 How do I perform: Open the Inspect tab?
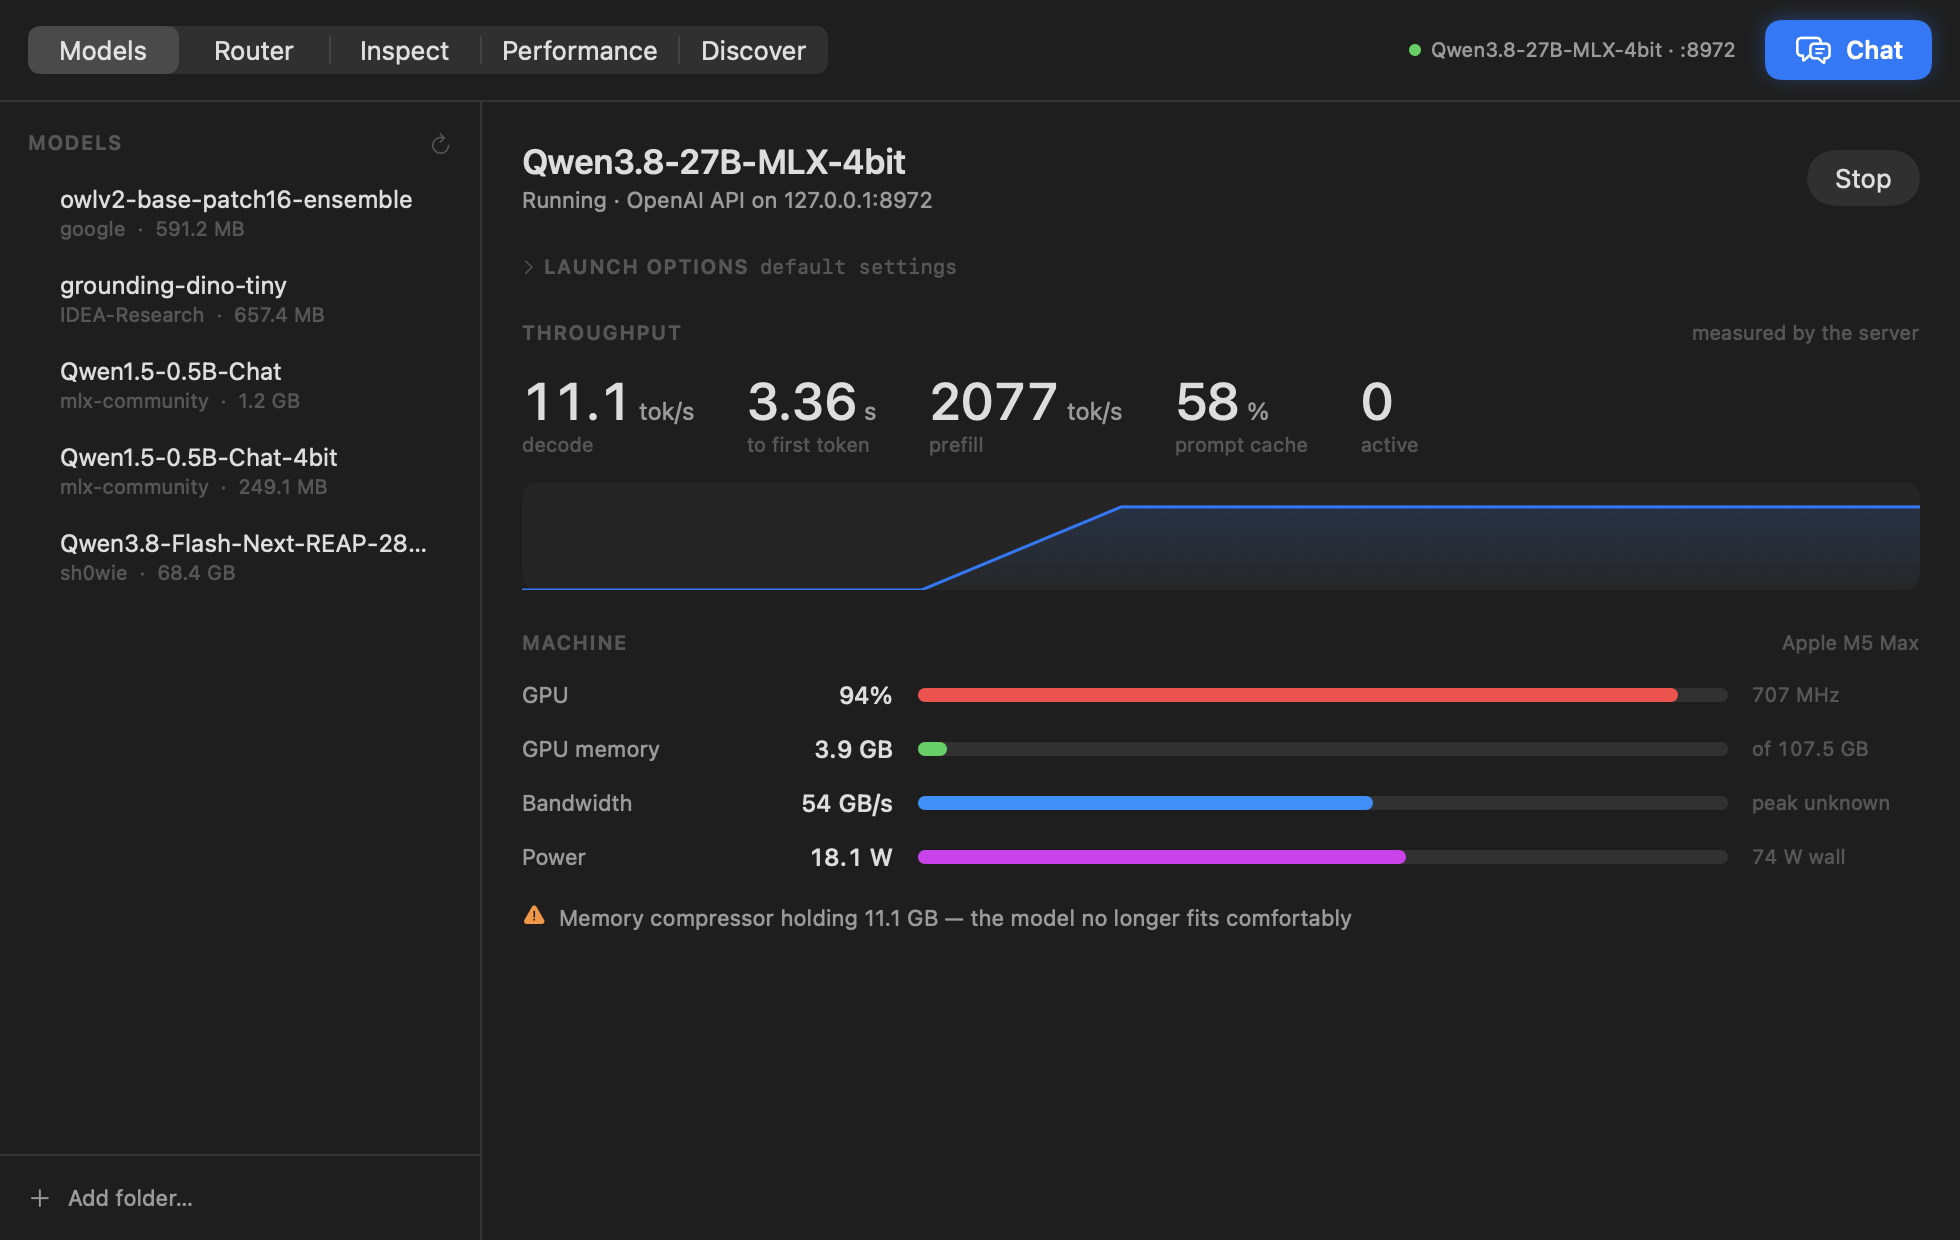point(404,50)
